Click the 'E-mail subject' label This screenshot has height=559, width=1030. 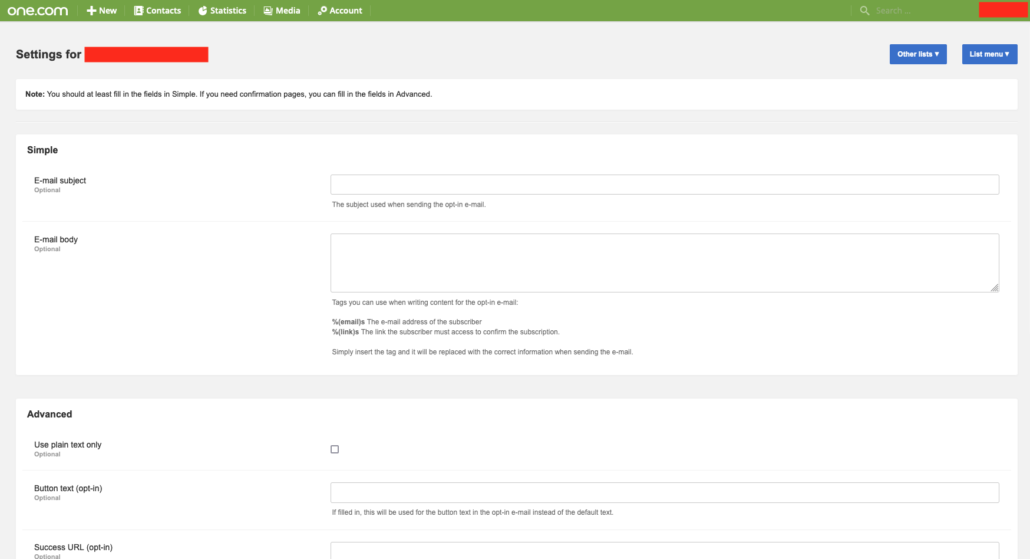tap(60, 181)
